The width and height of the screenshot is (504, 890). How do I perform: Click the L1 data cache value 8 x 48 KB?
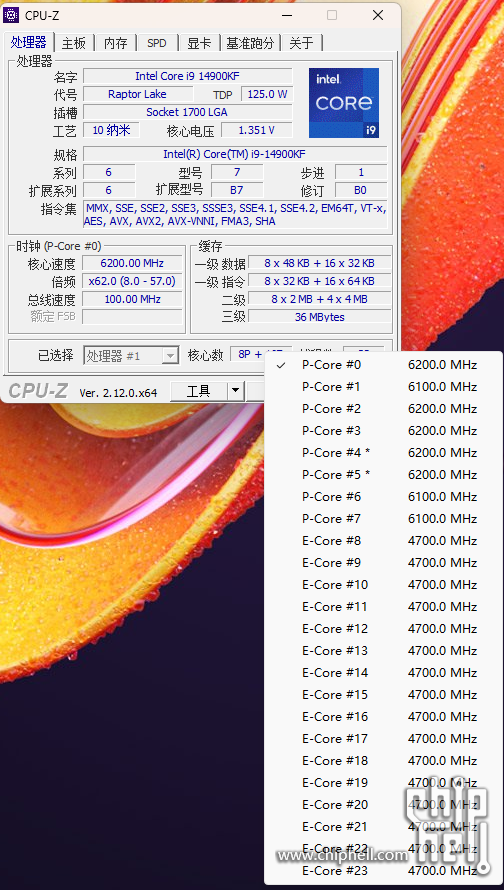pyautogui.click(x=320, y=263)
